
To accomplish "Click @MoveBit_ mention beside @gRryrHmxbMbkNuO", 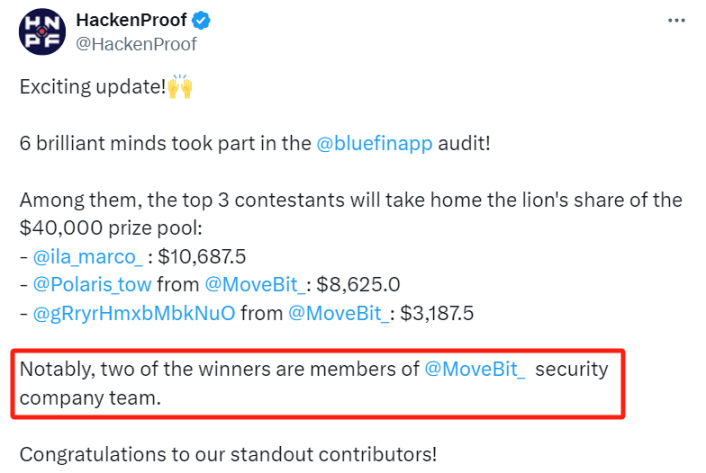I will (x=339, y=313).
